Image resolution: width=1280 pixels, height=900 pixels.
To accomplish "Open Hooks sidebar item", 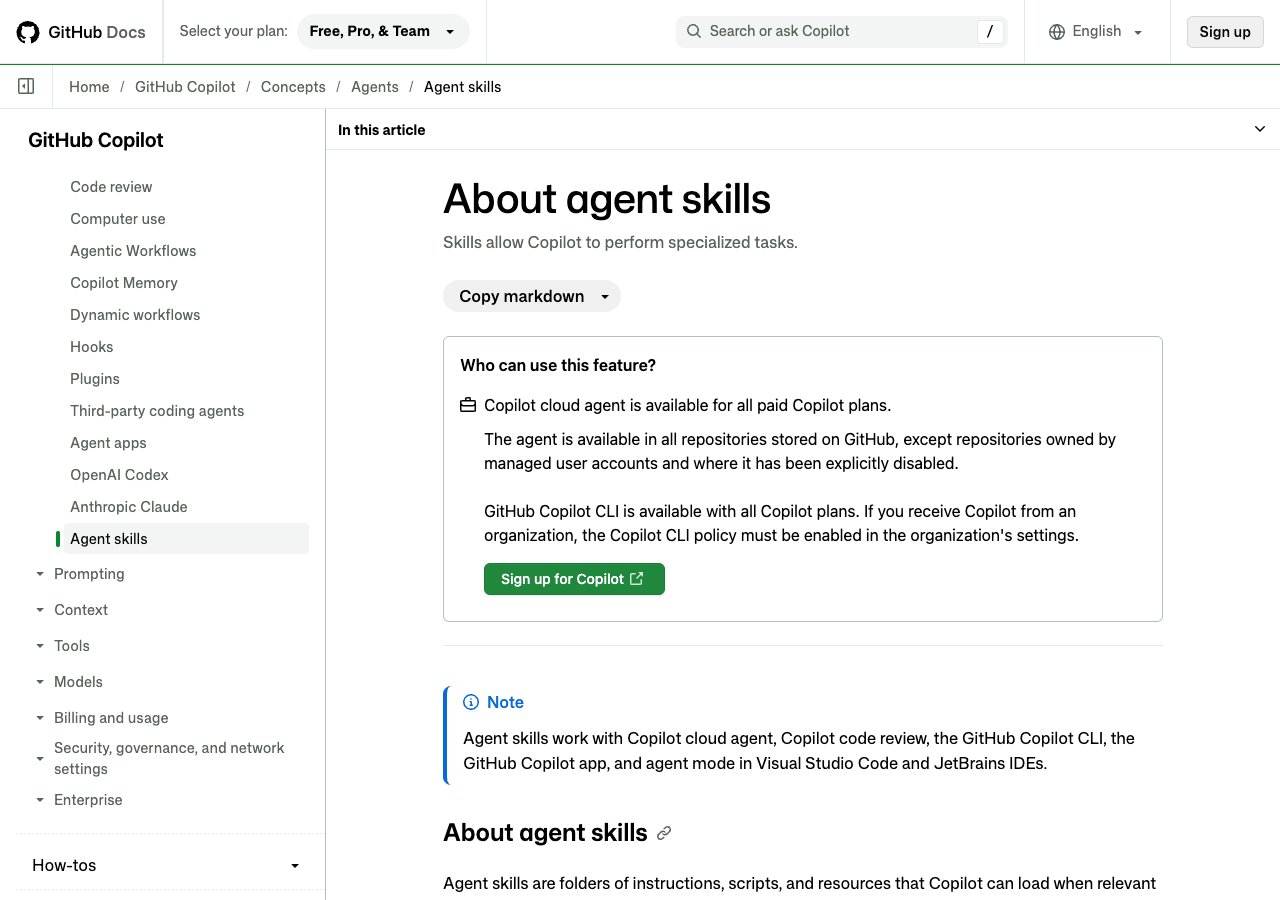I will (x=92, y=347).
